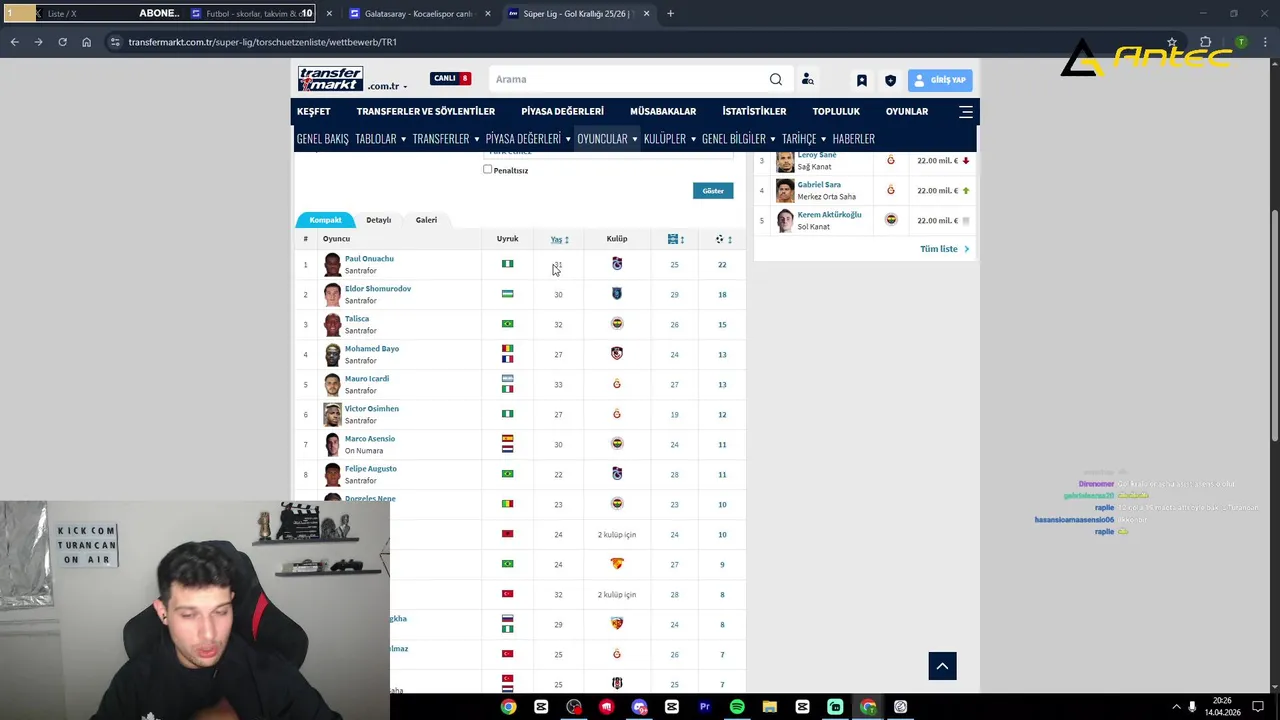Open Spotify from the taskbar
Image resolution: width=1280 pixels, height=720 pixels.
(x=737, y=707)
